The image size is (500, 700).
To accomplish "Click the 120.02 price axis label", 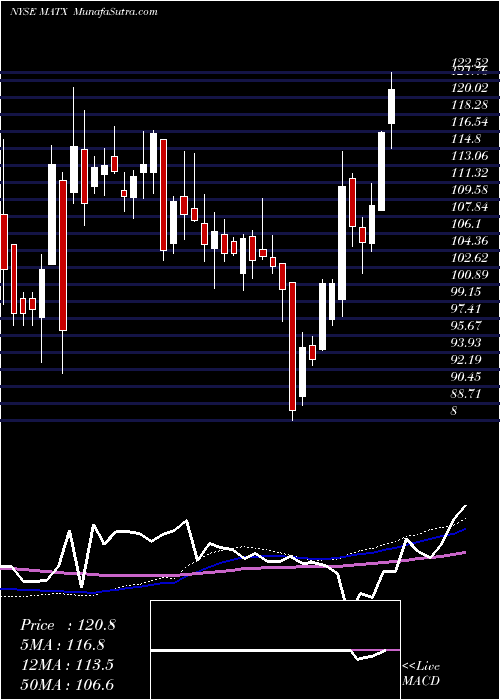I will pos(469,88).
